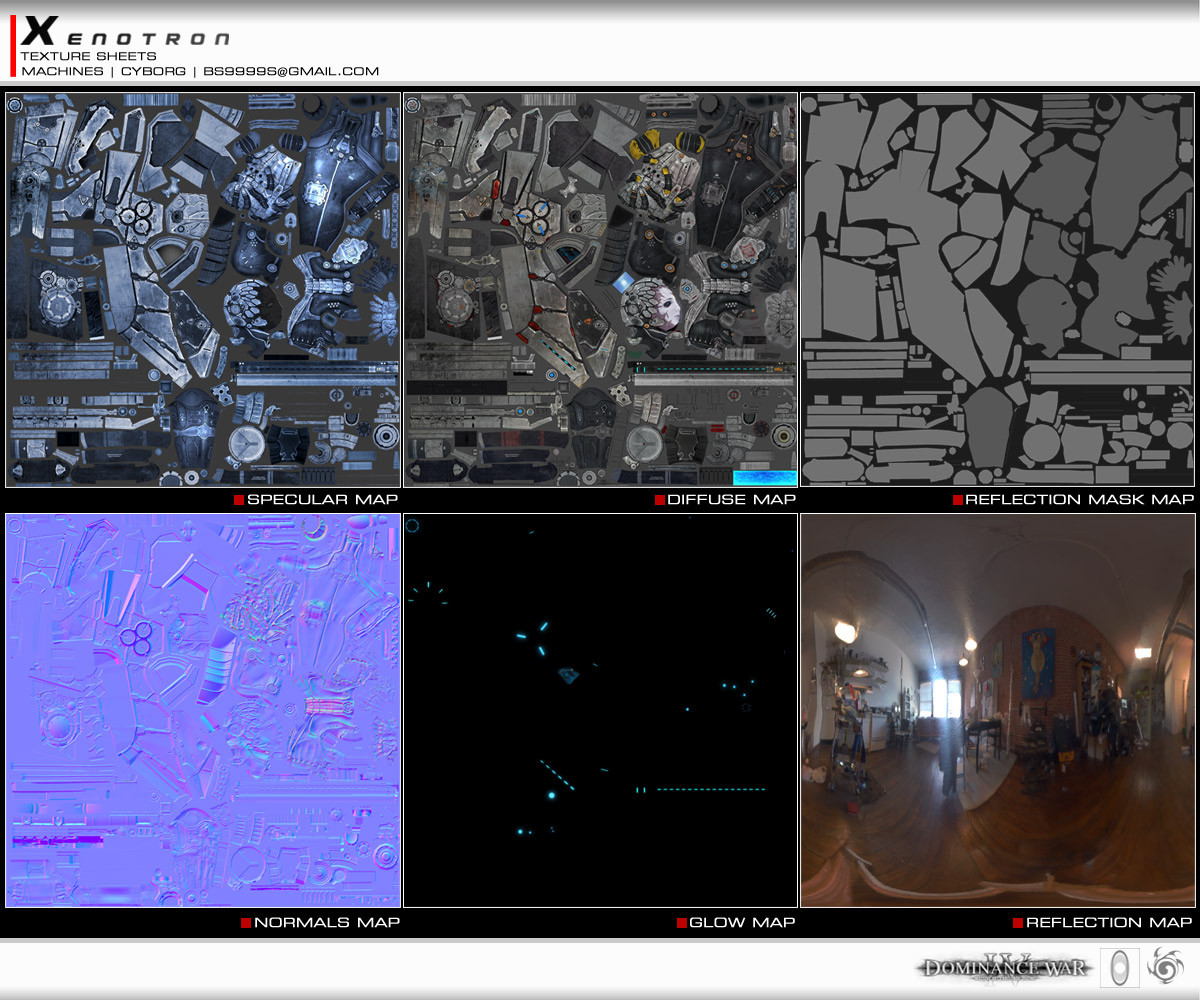Screen dimensions: 1200x1000
Task: Open the Reflection Map panorama thumbnail
Action: 998,711
